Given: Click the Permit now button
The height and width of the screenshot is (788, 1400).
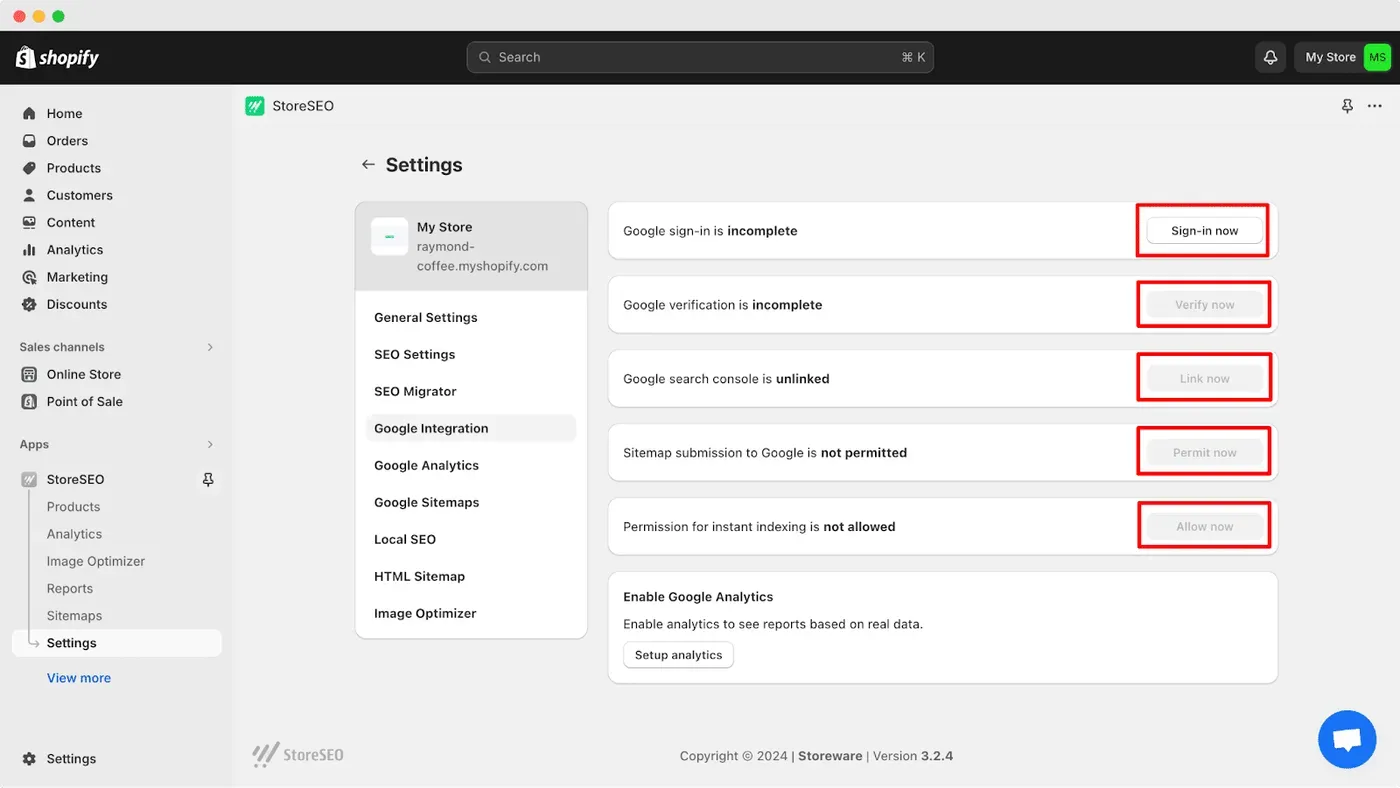Looking at the screenshot, I should coord(1204,453).
